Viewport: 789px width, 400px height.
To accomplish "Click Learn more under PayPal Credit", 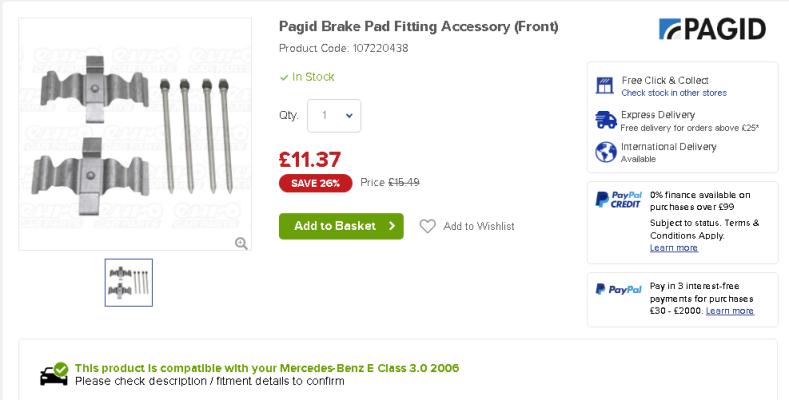I will [673, 248].
